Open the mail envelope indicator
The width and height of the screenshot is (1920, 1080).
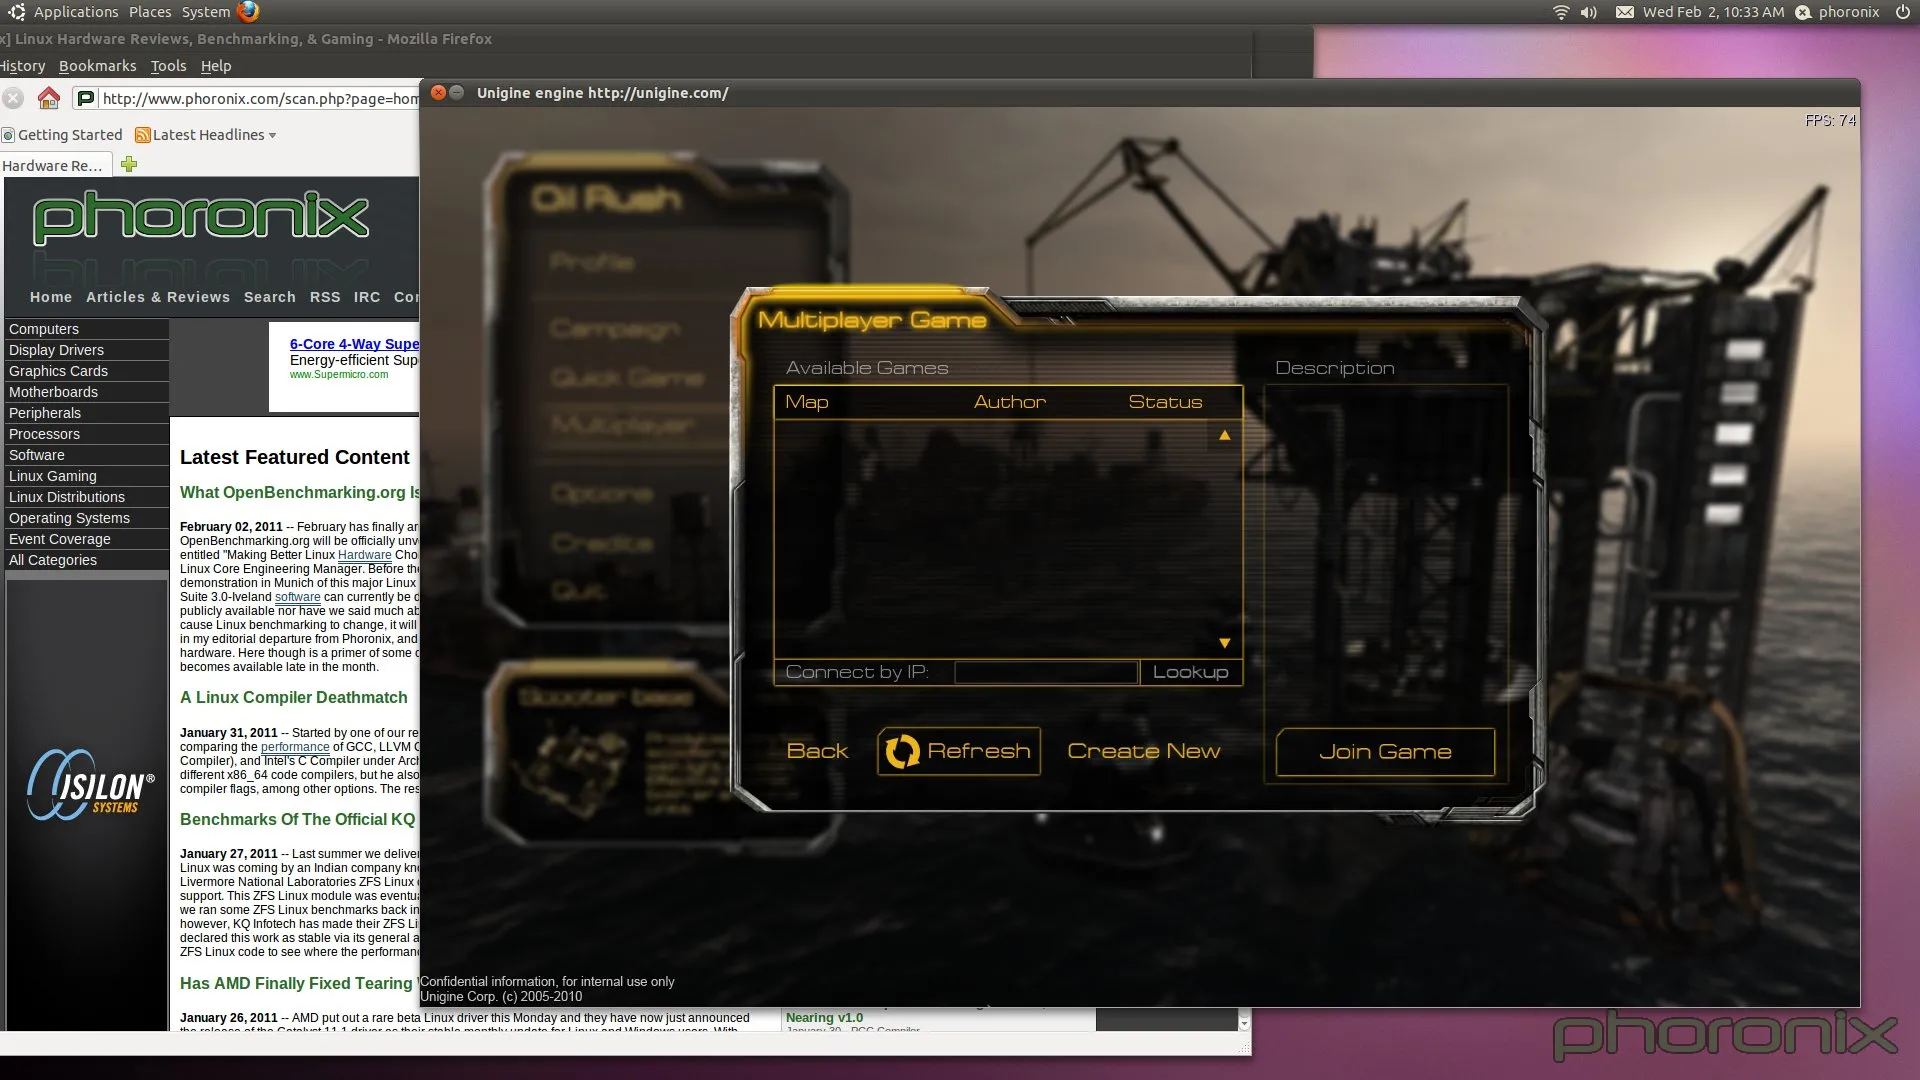tap(1625, 12)
